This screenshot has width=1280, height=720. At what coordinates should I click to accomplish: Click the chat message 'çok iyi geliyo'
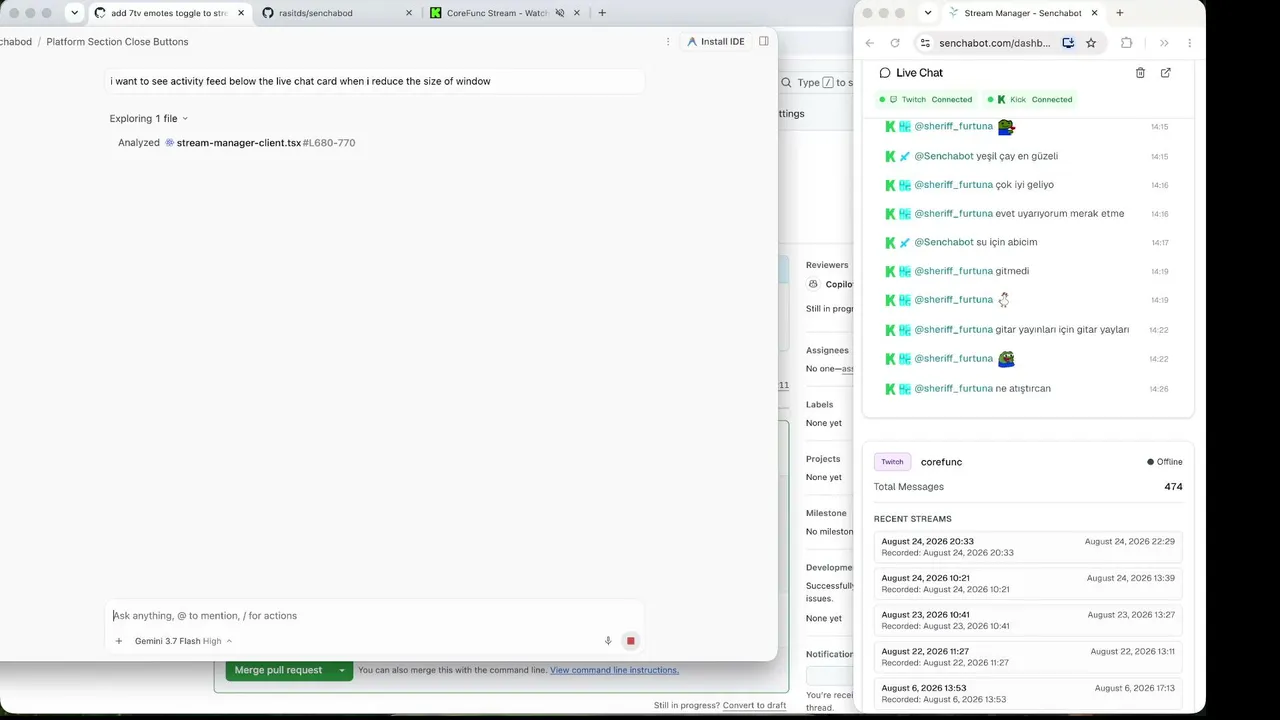[x=1025, y=185]
